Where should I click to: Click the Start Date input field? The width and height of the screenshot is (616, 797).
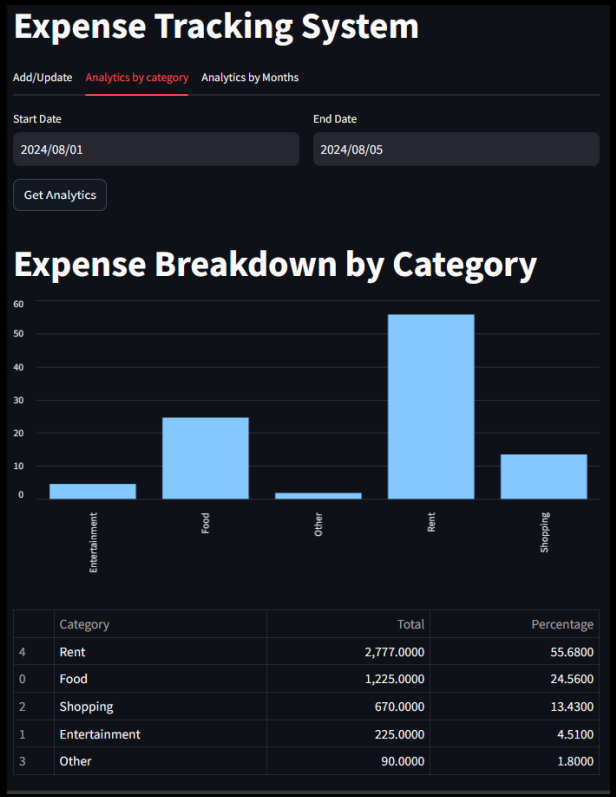point(156,150)
